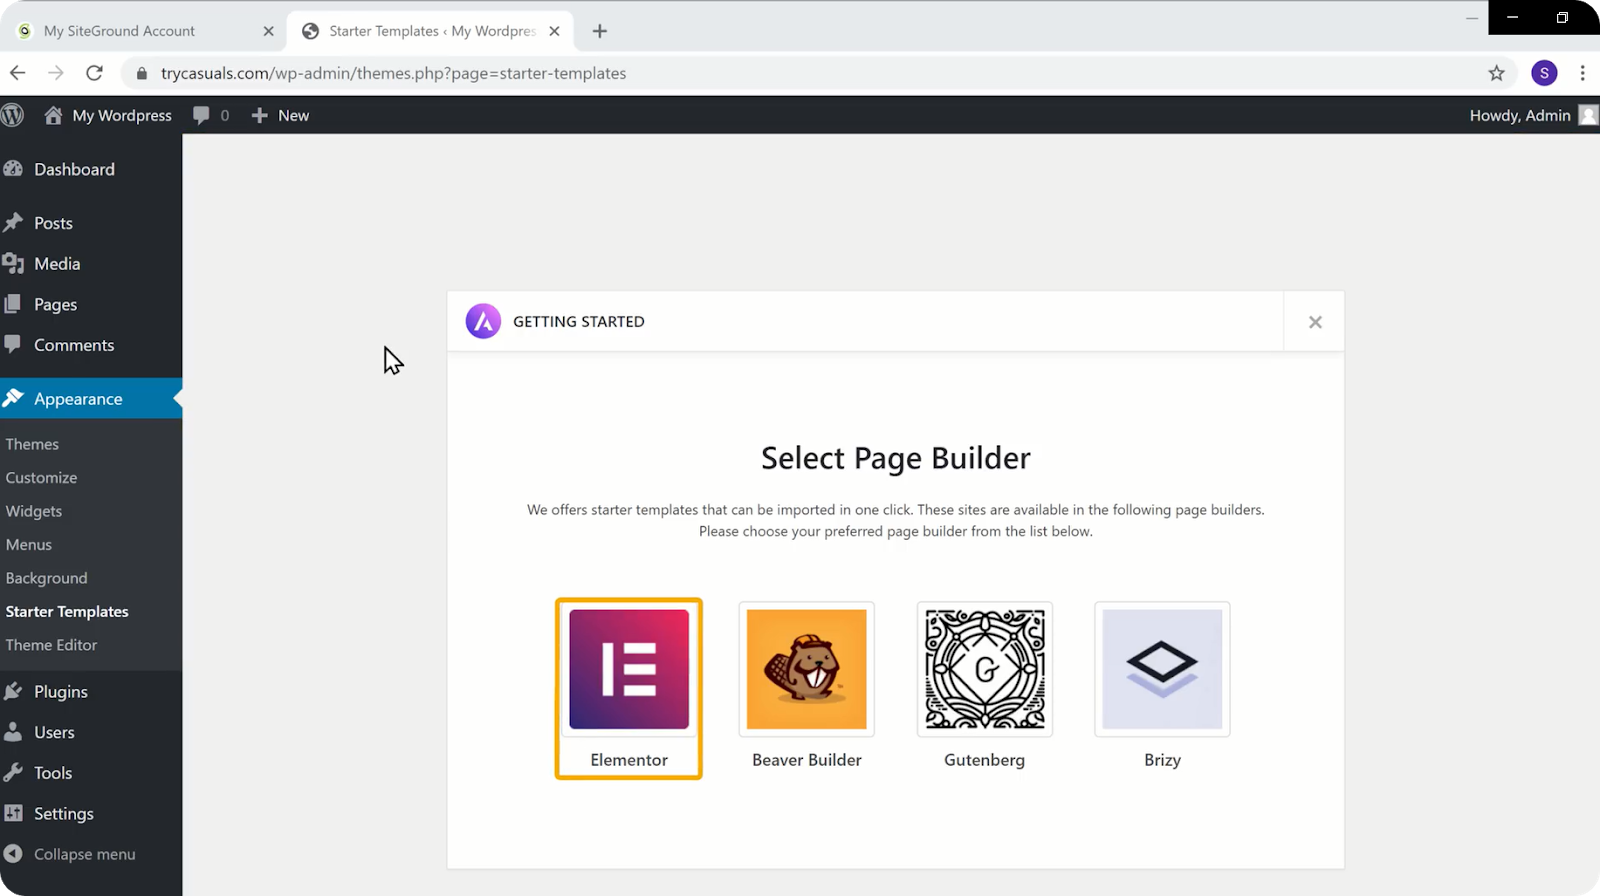This screenshot has height=896, width=1600.
Task: Click the My Wordpress site name
Action: click(122, 116)
